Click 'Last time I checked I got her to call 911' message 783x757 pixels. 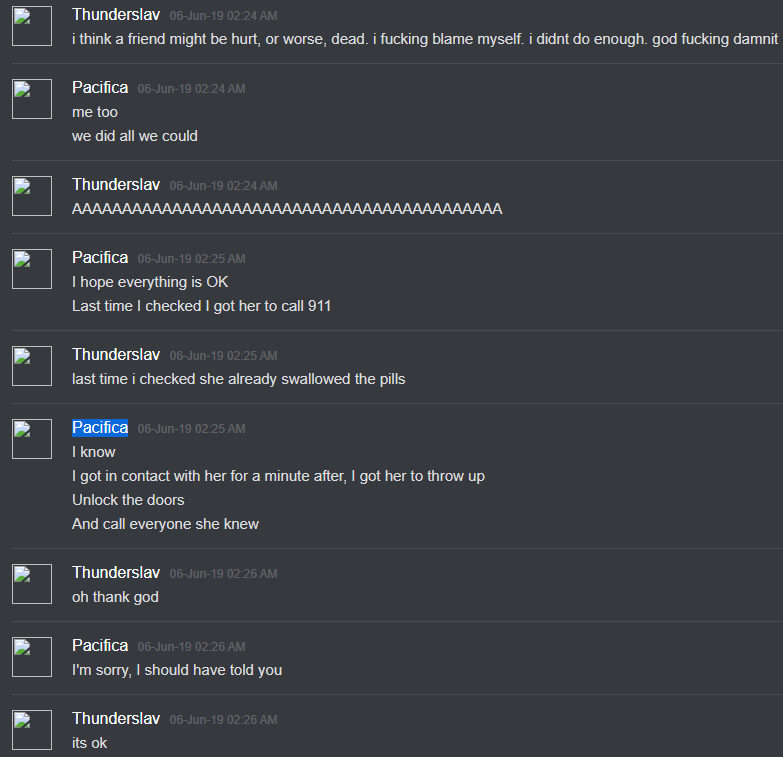201,306
